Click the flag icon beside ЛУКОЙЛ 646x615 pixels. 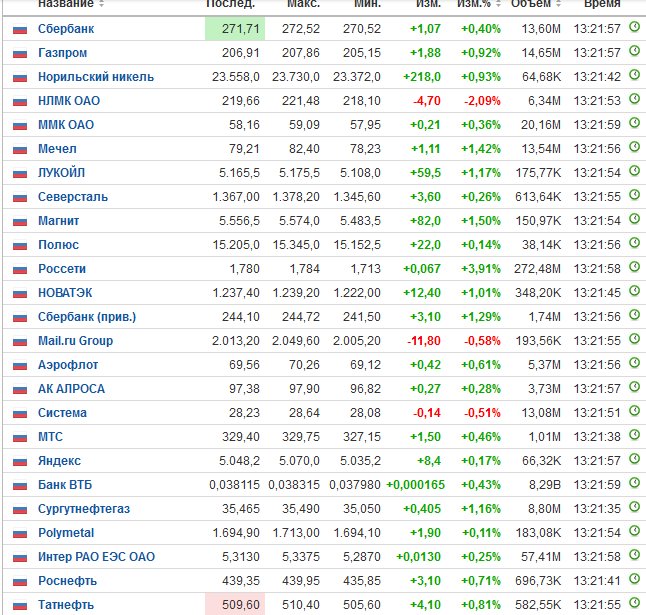pyautogui.click(x=20, y=173)
